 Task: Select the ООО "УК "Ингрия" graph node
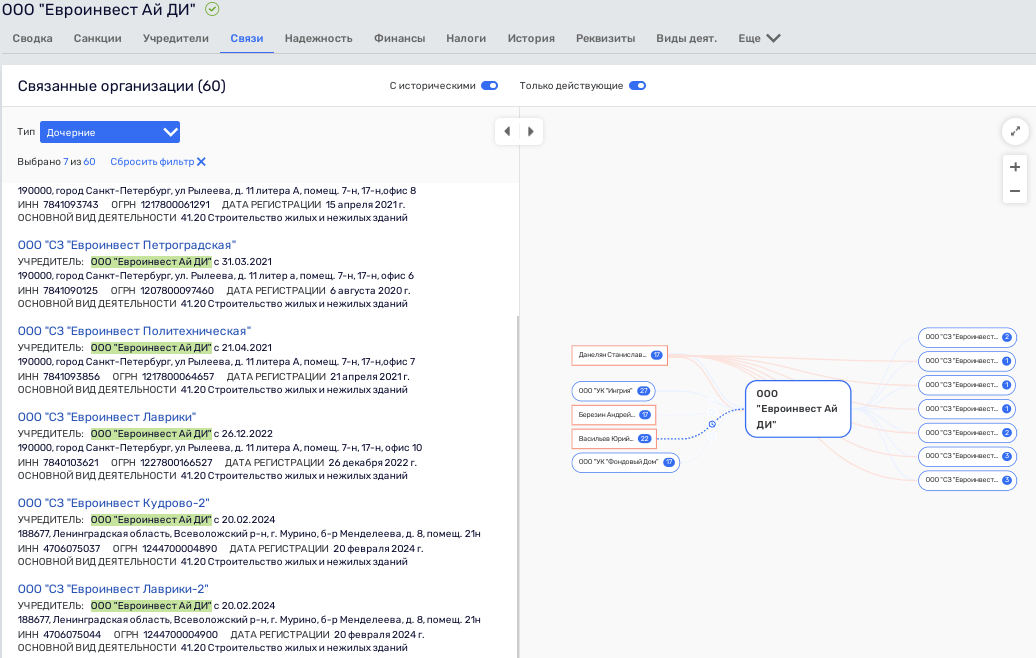pos(613,391)
